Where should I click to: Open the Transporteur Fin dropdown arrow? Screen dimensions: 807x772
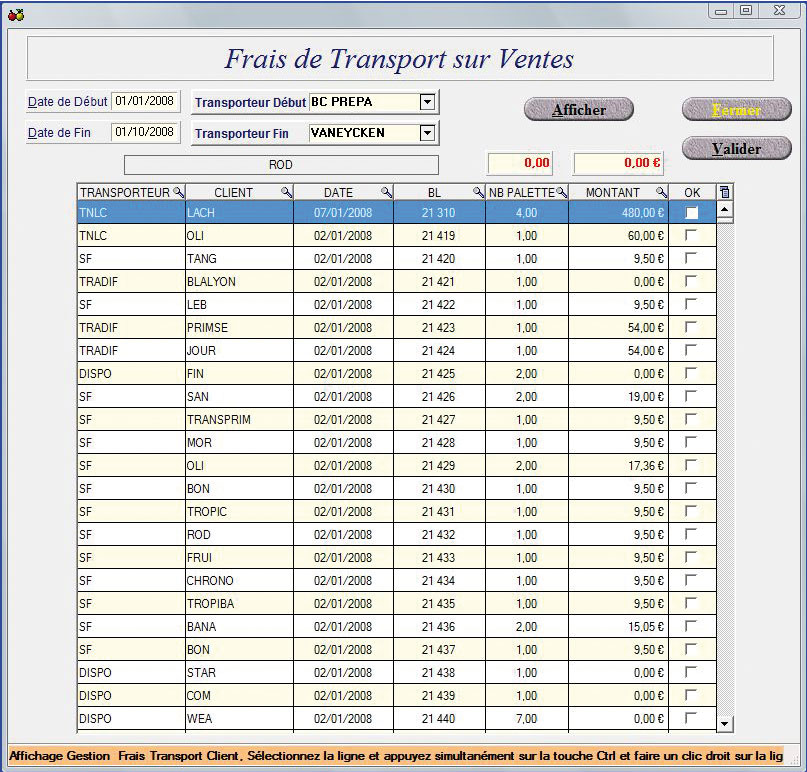pos(427,133)
